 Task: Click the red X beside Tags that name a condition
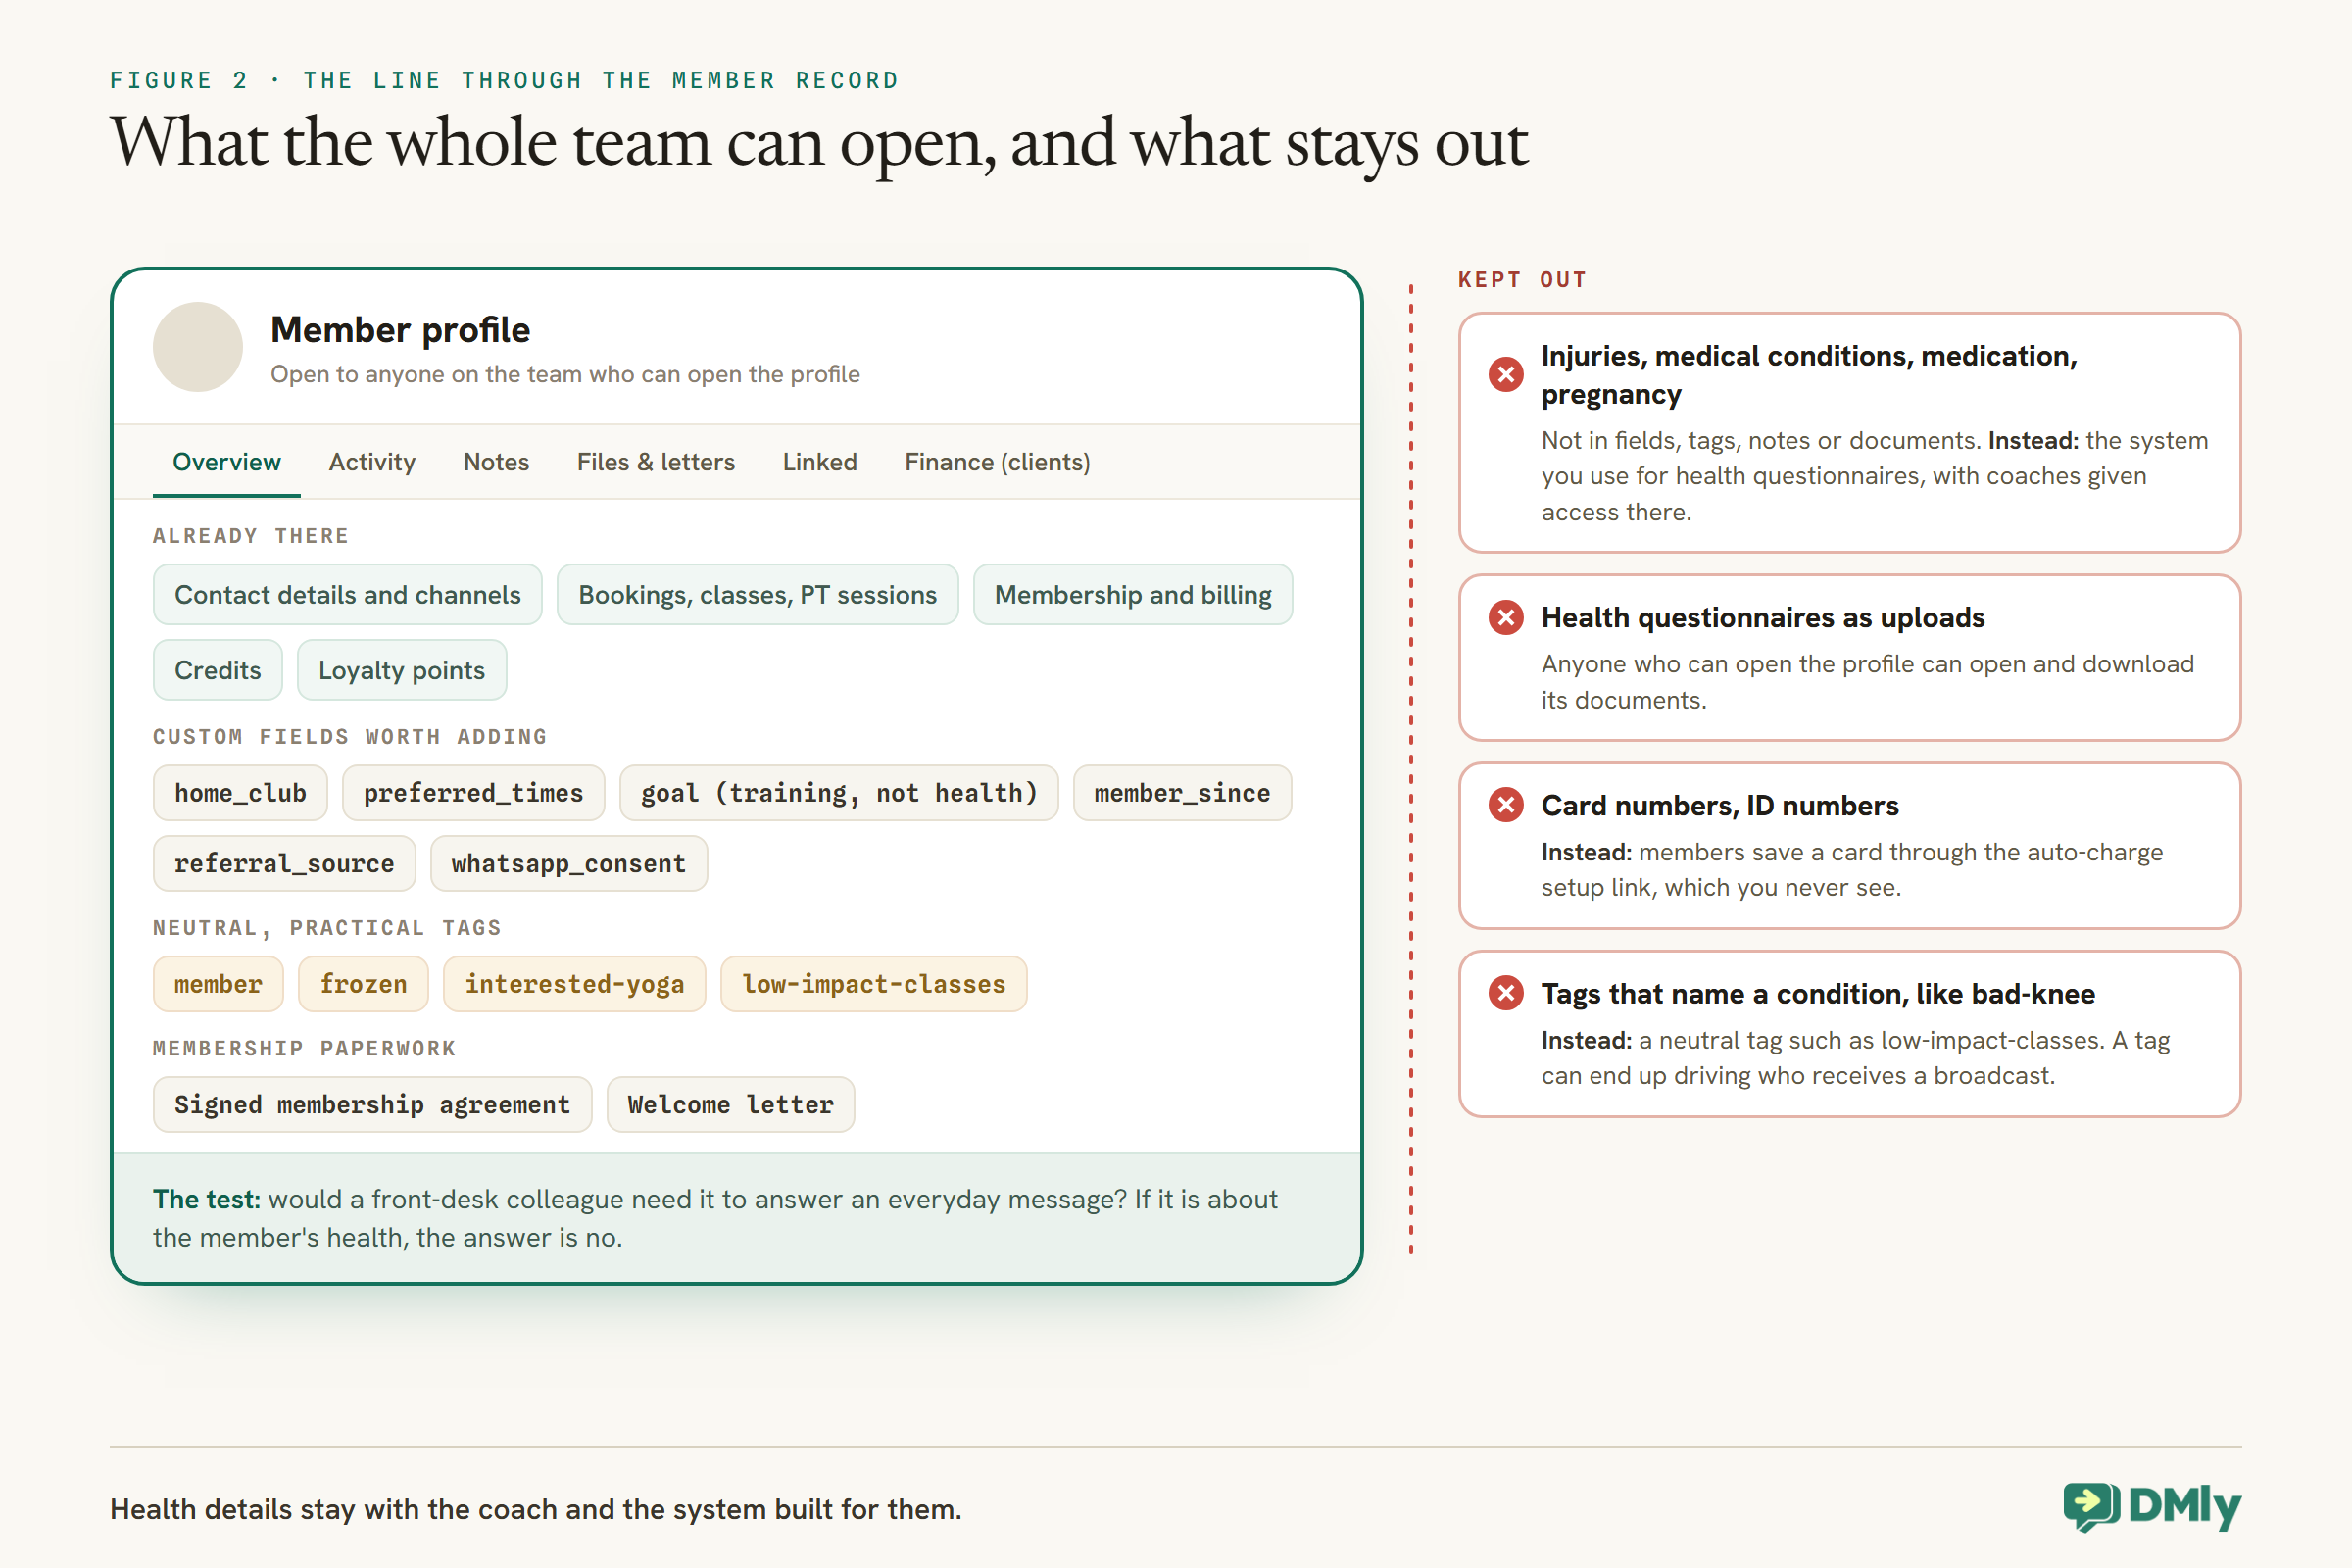[x=1505, y=994]
